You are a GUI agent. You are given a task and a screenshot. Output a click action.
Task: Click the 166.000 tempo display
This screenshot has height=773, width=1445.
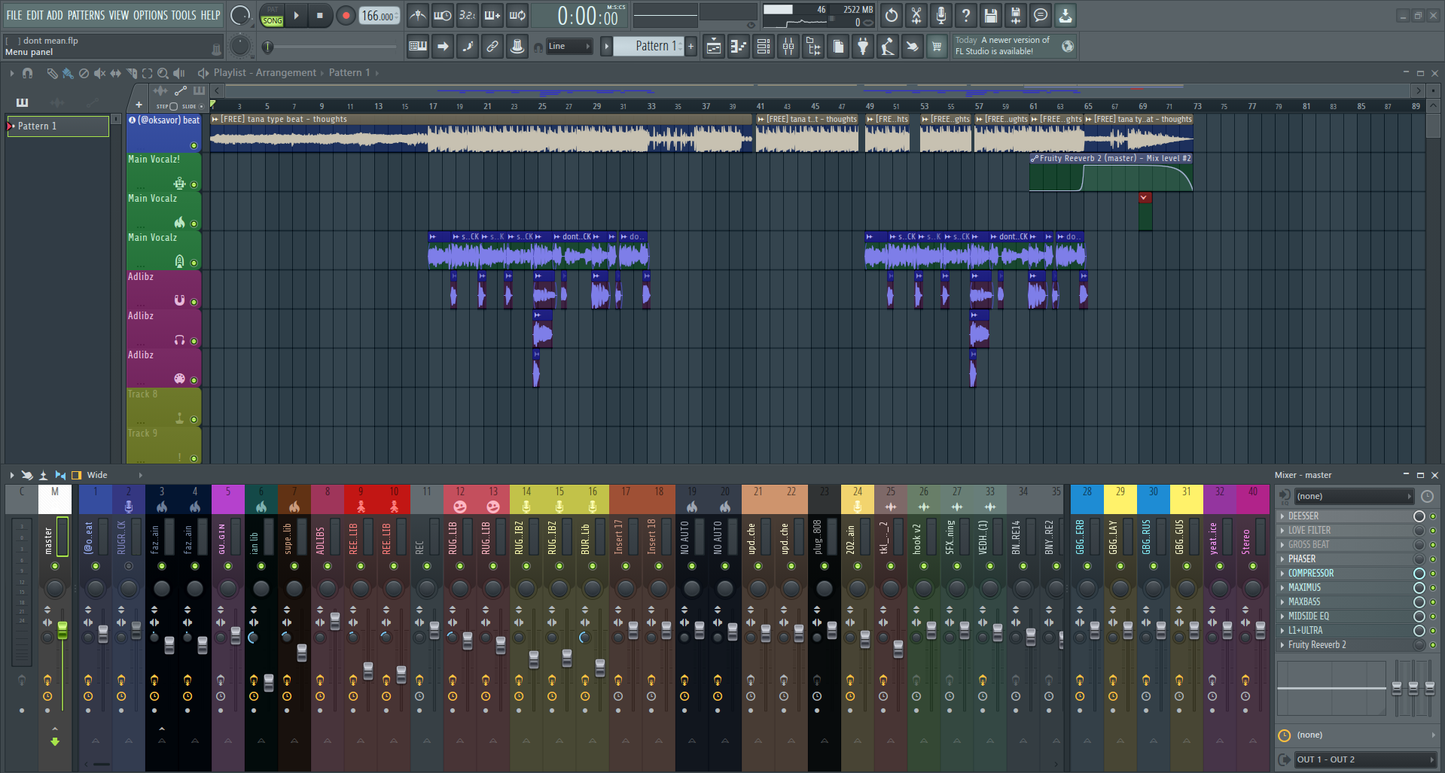tap(379, 15)
